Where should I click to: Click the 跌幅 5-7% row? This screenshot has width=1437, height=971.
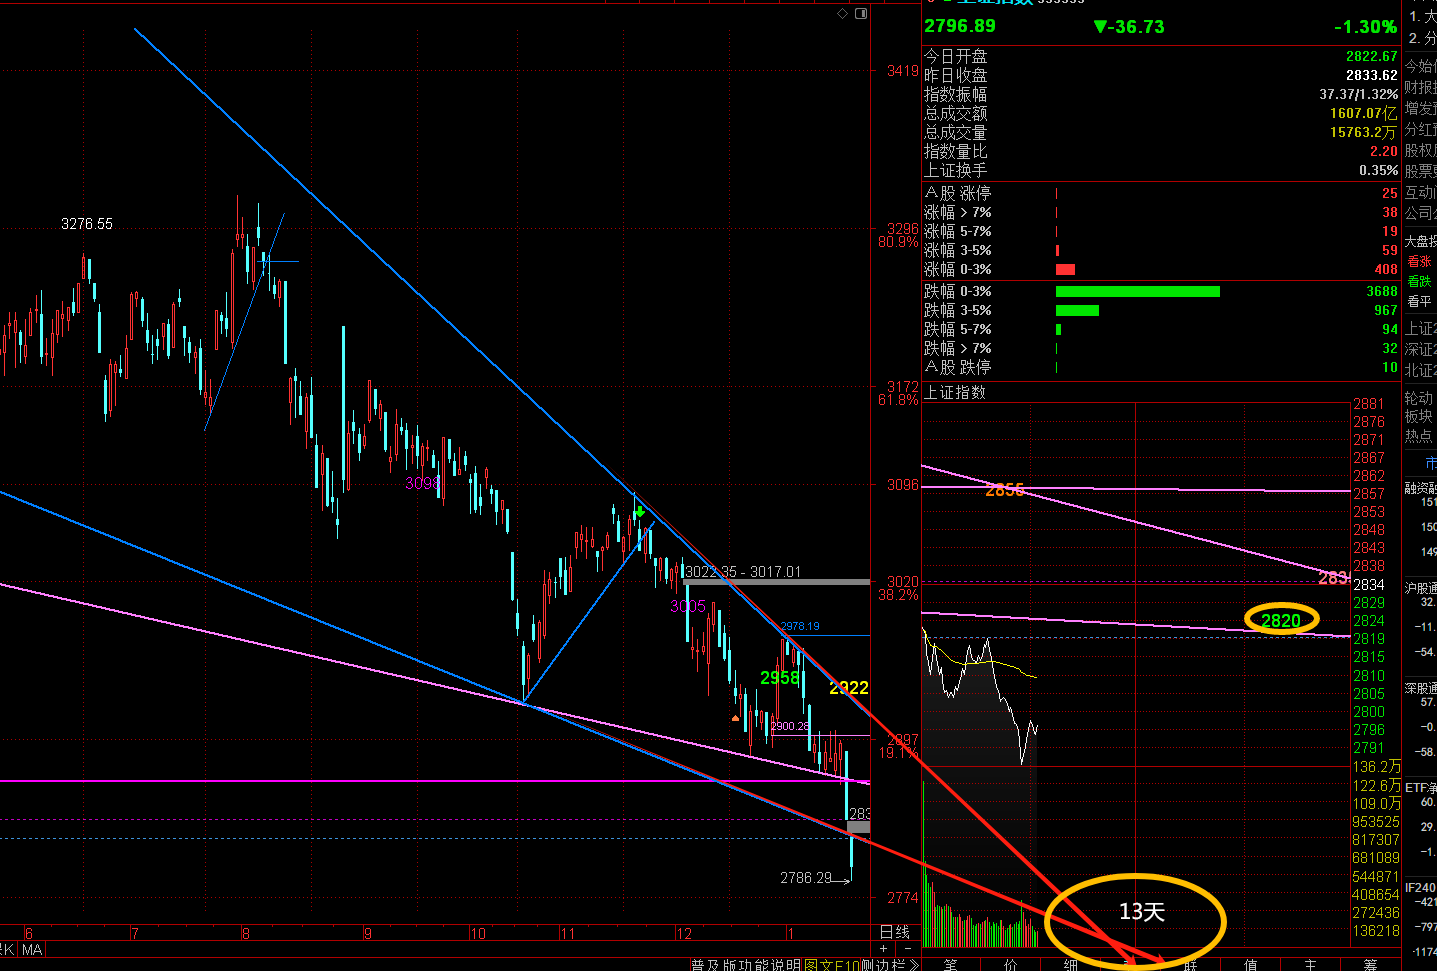(x=1161, y=329)
